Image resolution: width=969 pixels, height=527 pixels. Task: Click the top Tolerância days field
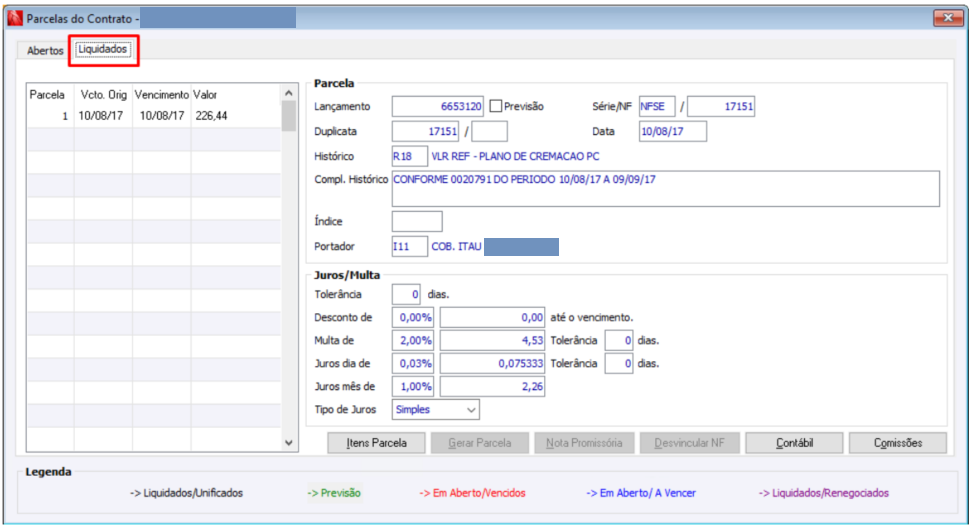[406, 294]
